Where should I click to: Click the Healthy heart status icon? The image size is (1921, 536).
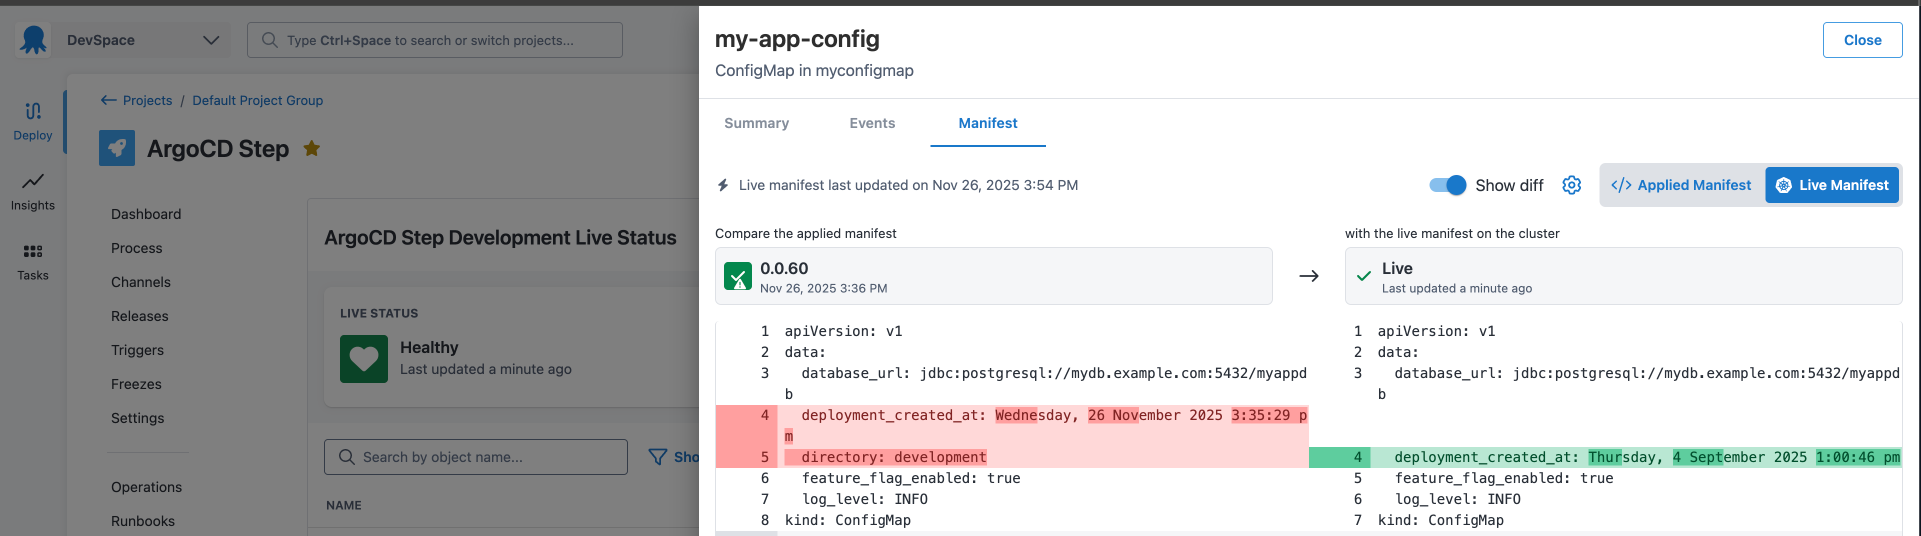363,359
